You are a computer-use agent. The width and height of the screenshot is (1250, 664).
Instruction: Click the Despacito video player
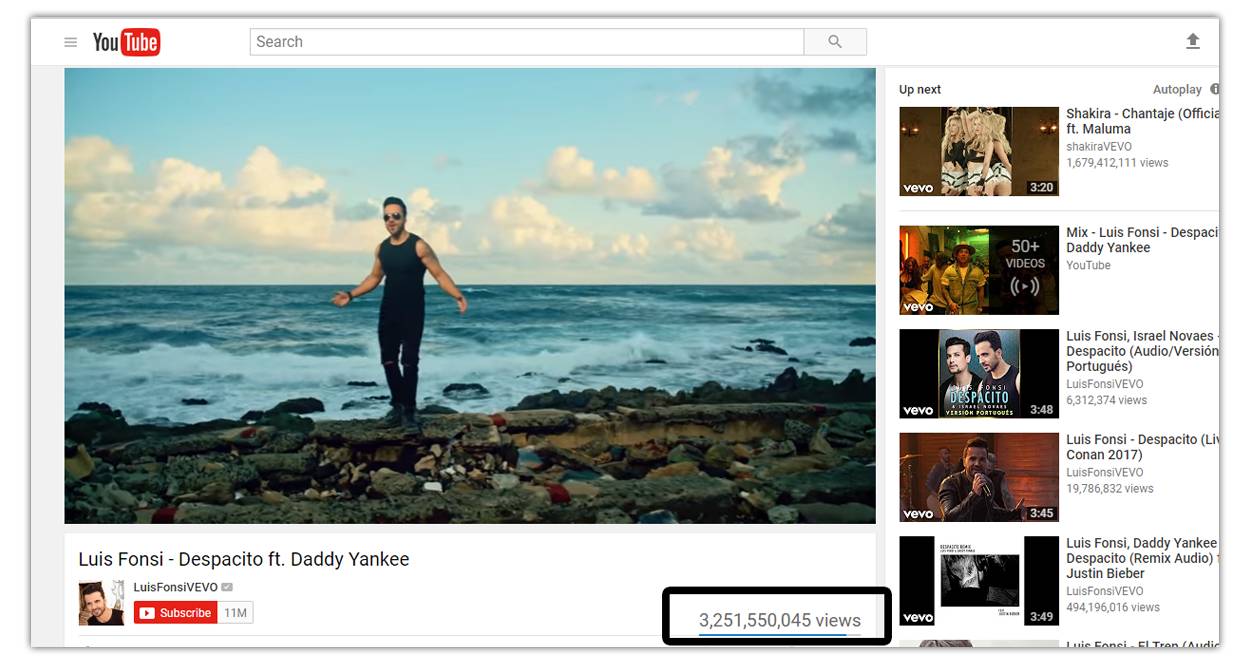pos(470,296)
